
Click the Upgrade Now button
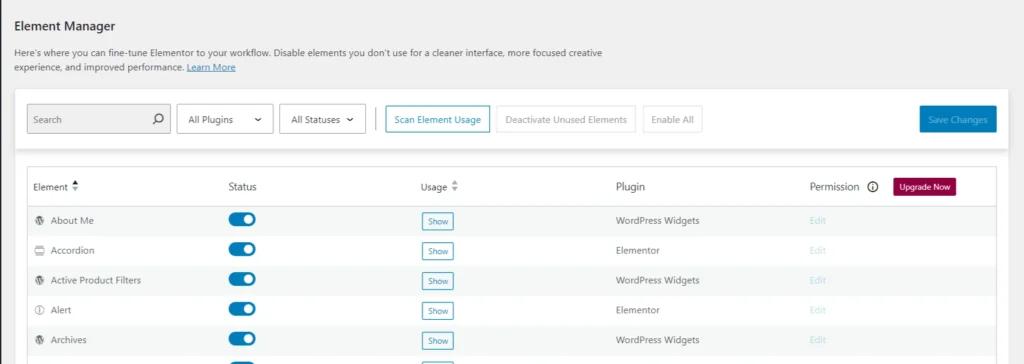[x=924, y=187]
